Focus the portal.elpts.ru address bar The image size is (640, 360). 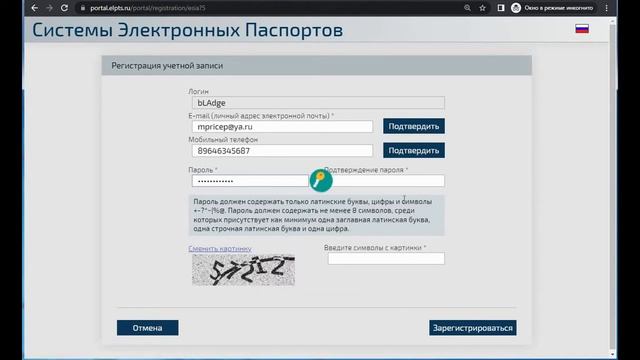(269, 8)
